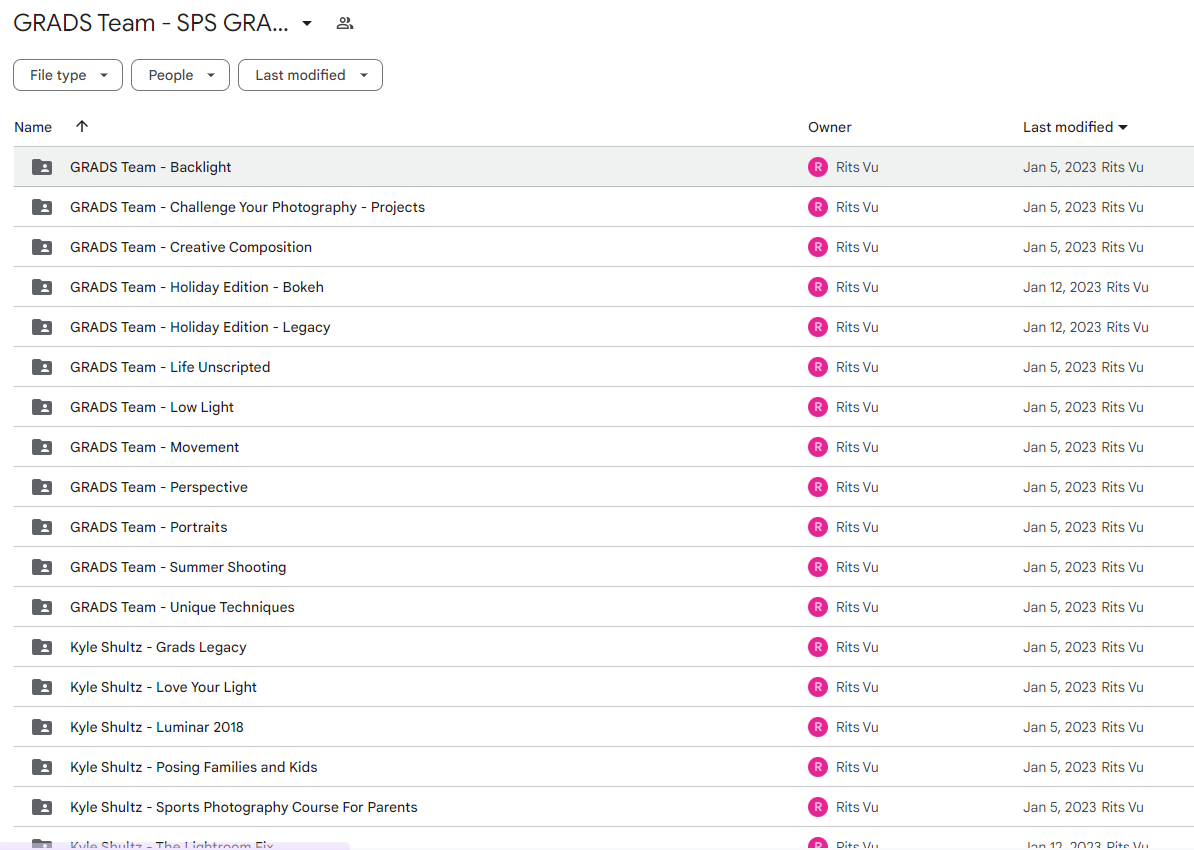Viewport: 1194px width, 850px height.
Task: Select GRADS Team - Unique Techniques name
Action: pyautogui.click(x=183, y=607)
